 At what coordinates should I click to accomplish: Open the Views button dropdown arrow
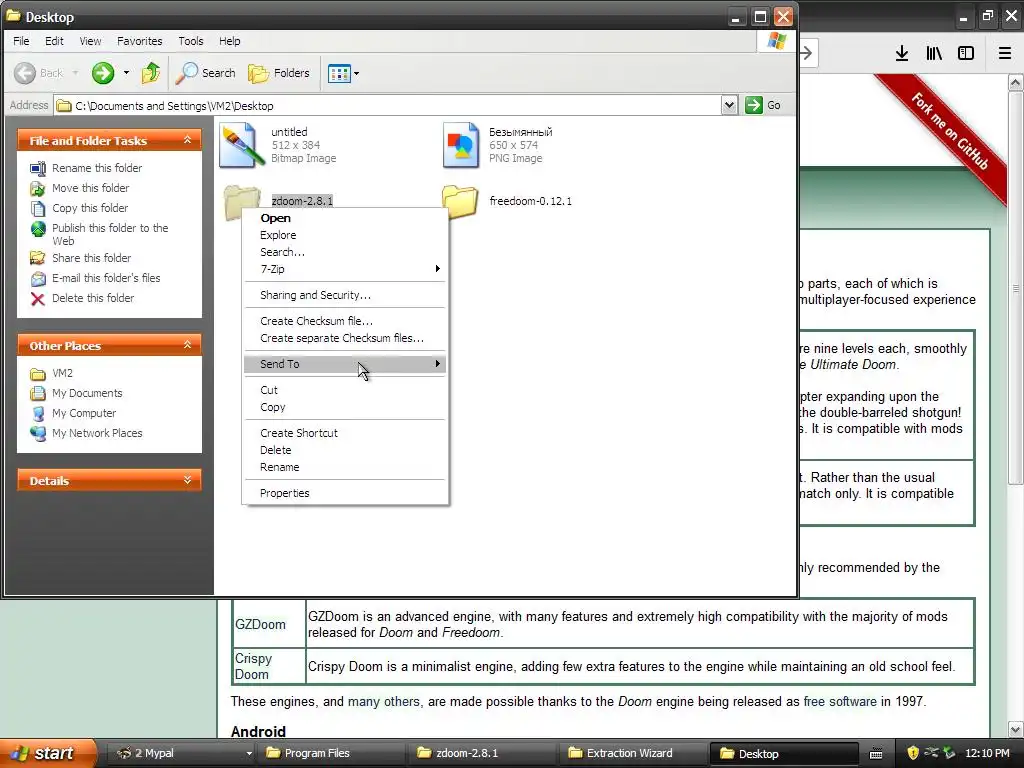[x=357, y=73]
